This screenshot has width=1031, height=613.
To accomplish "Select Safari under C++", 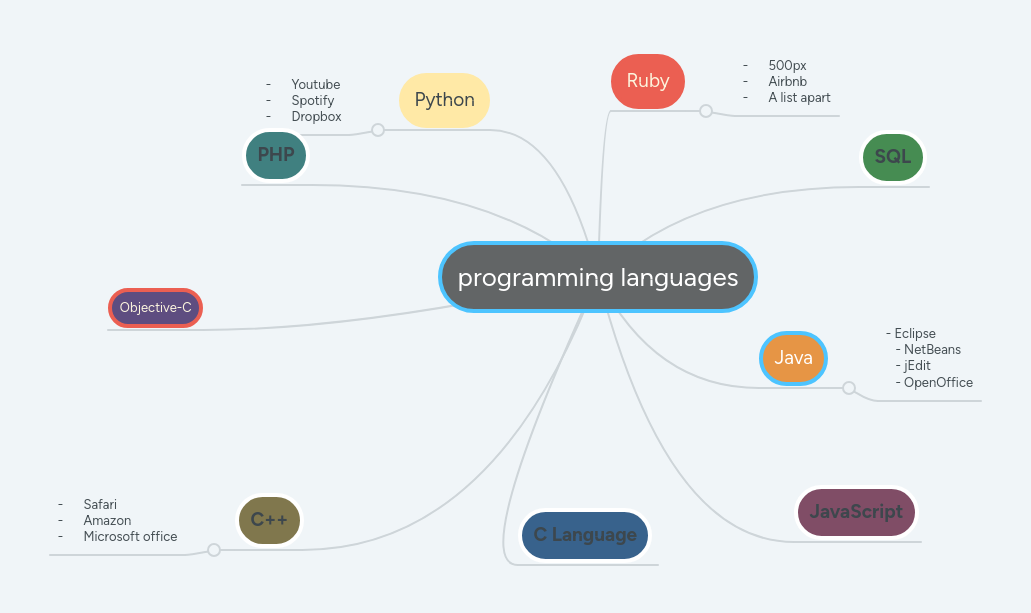I will coord(99,504).
